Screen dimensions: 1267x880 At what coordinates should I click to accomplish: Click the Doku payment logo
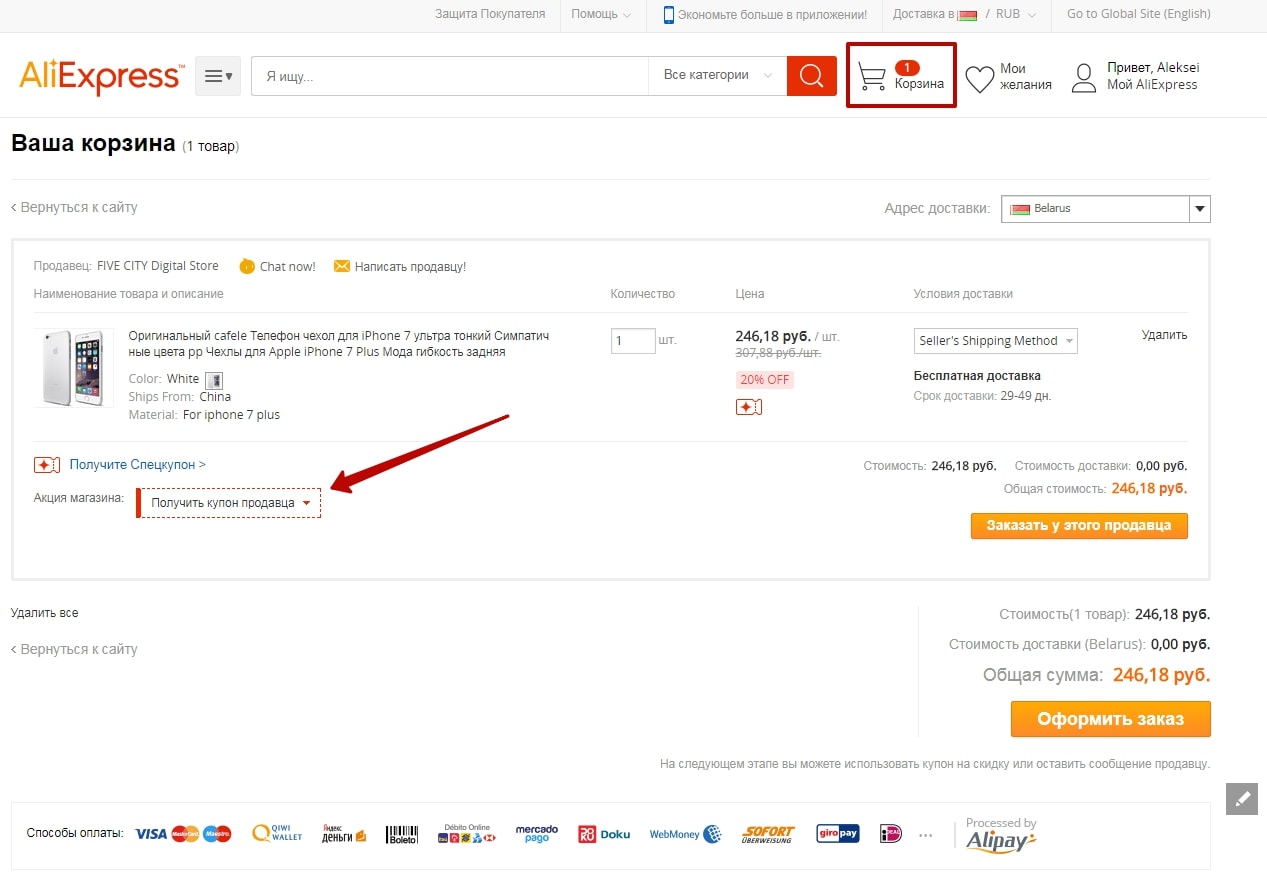pyautogui.click(x=604, y=834)
